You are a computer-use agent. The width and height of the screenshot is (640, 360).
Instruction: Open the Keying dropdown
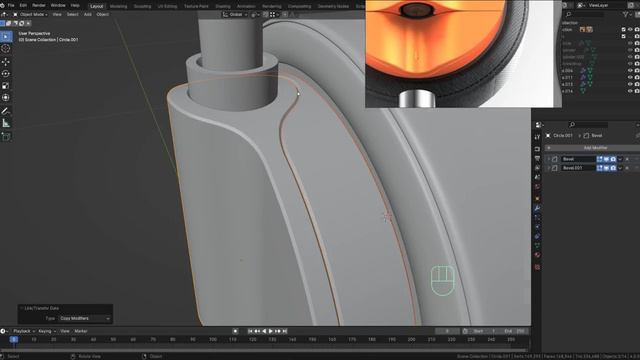(47, 331)
